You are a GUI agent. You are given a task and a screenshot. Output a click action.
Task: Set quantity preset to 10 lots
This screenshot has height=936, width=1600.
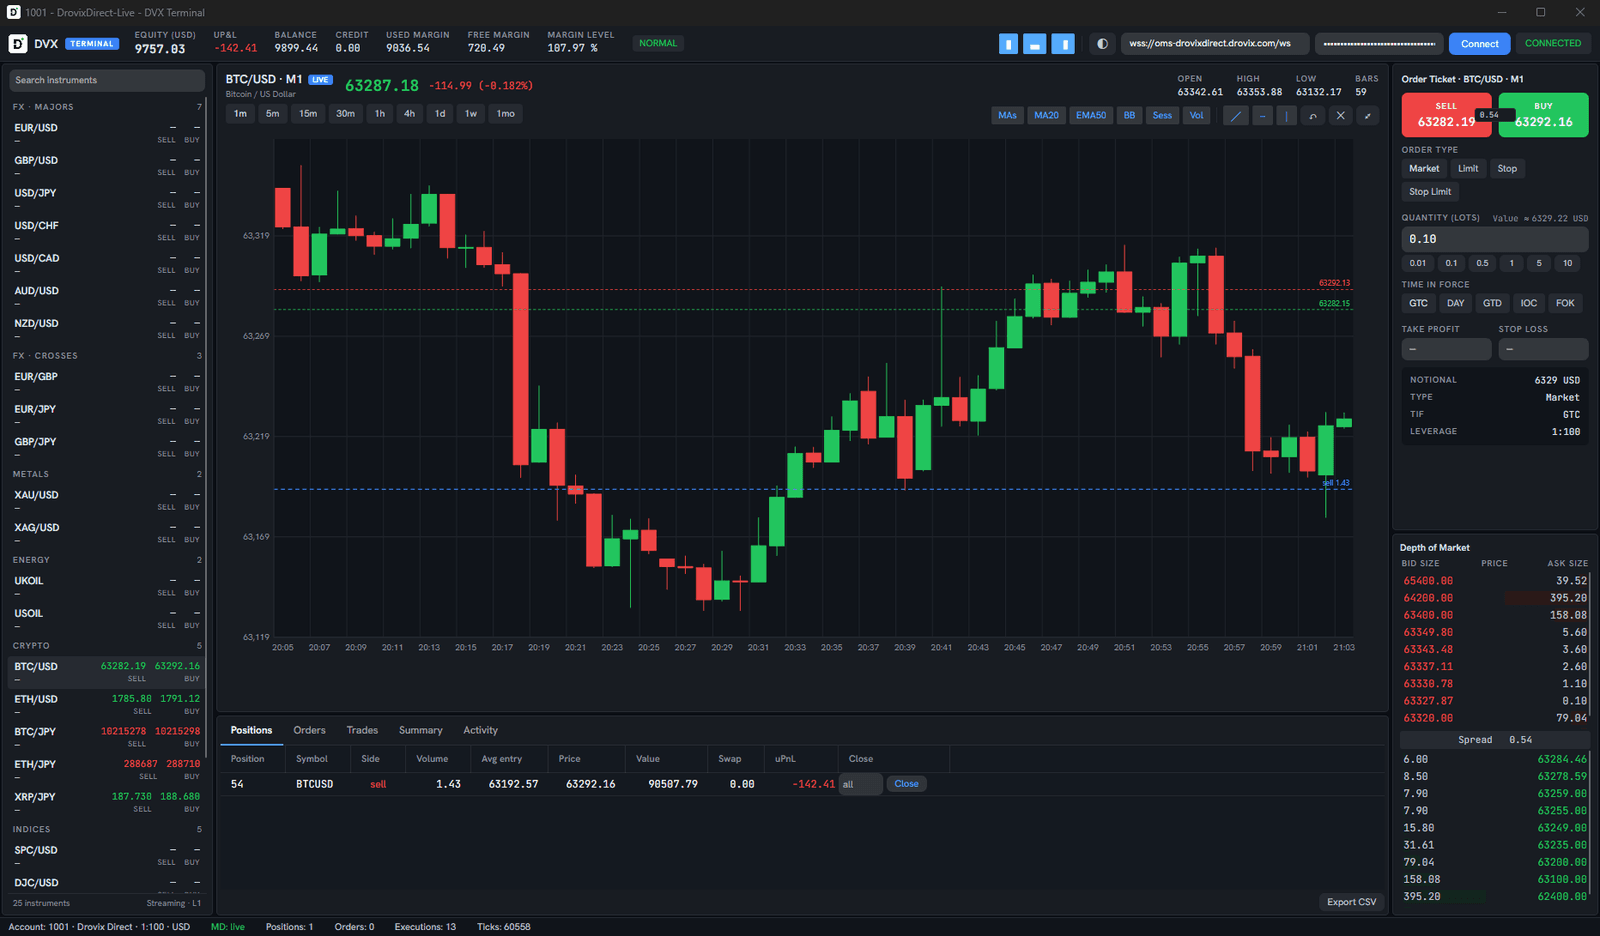pyautogui.click(x=1567, y=264)
